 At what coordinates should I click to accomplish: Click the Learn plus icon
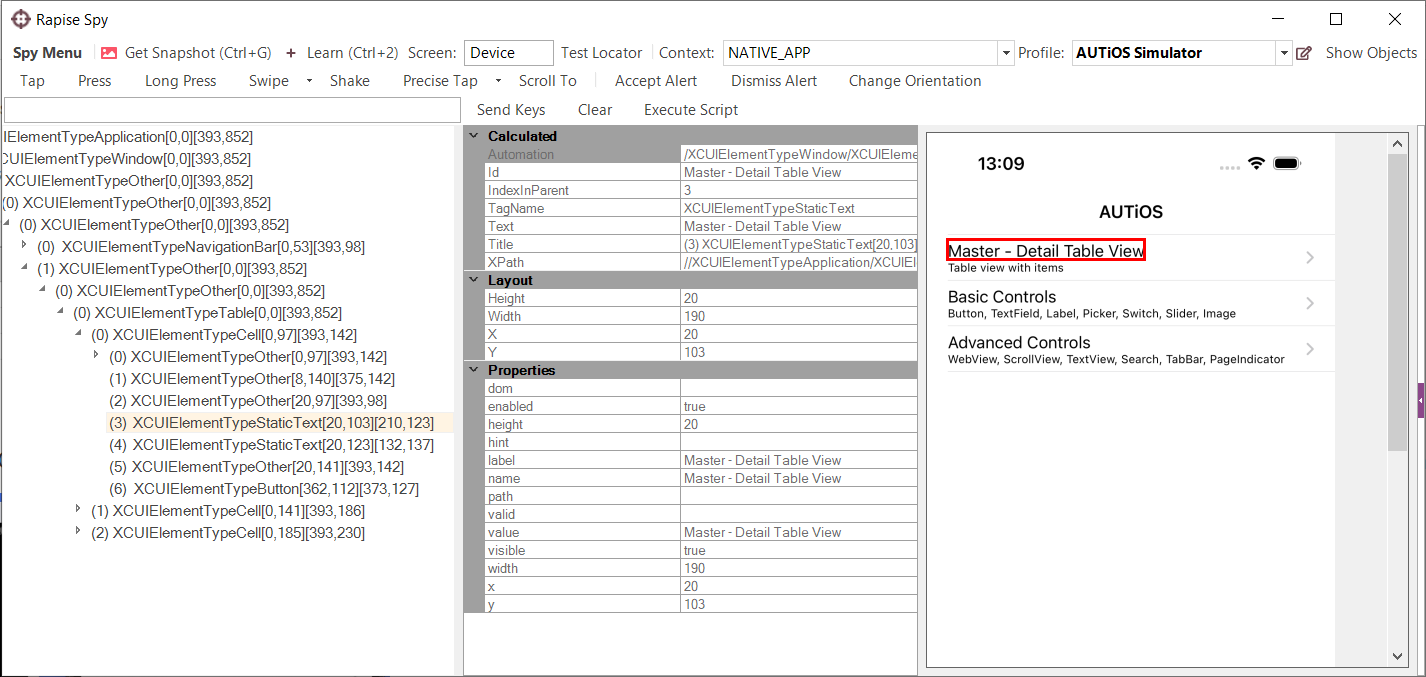coord(291,53)
